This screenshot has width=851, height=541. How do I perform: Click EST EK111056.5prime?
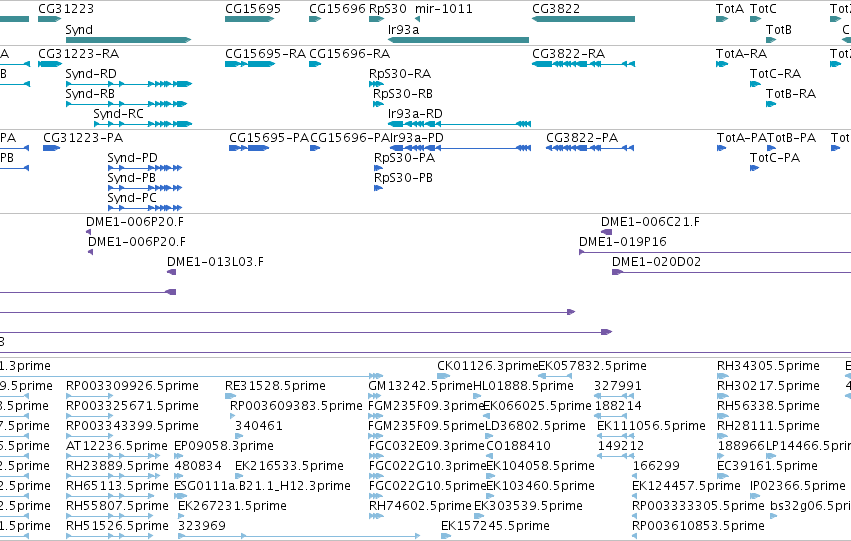(x=651, y=426)
